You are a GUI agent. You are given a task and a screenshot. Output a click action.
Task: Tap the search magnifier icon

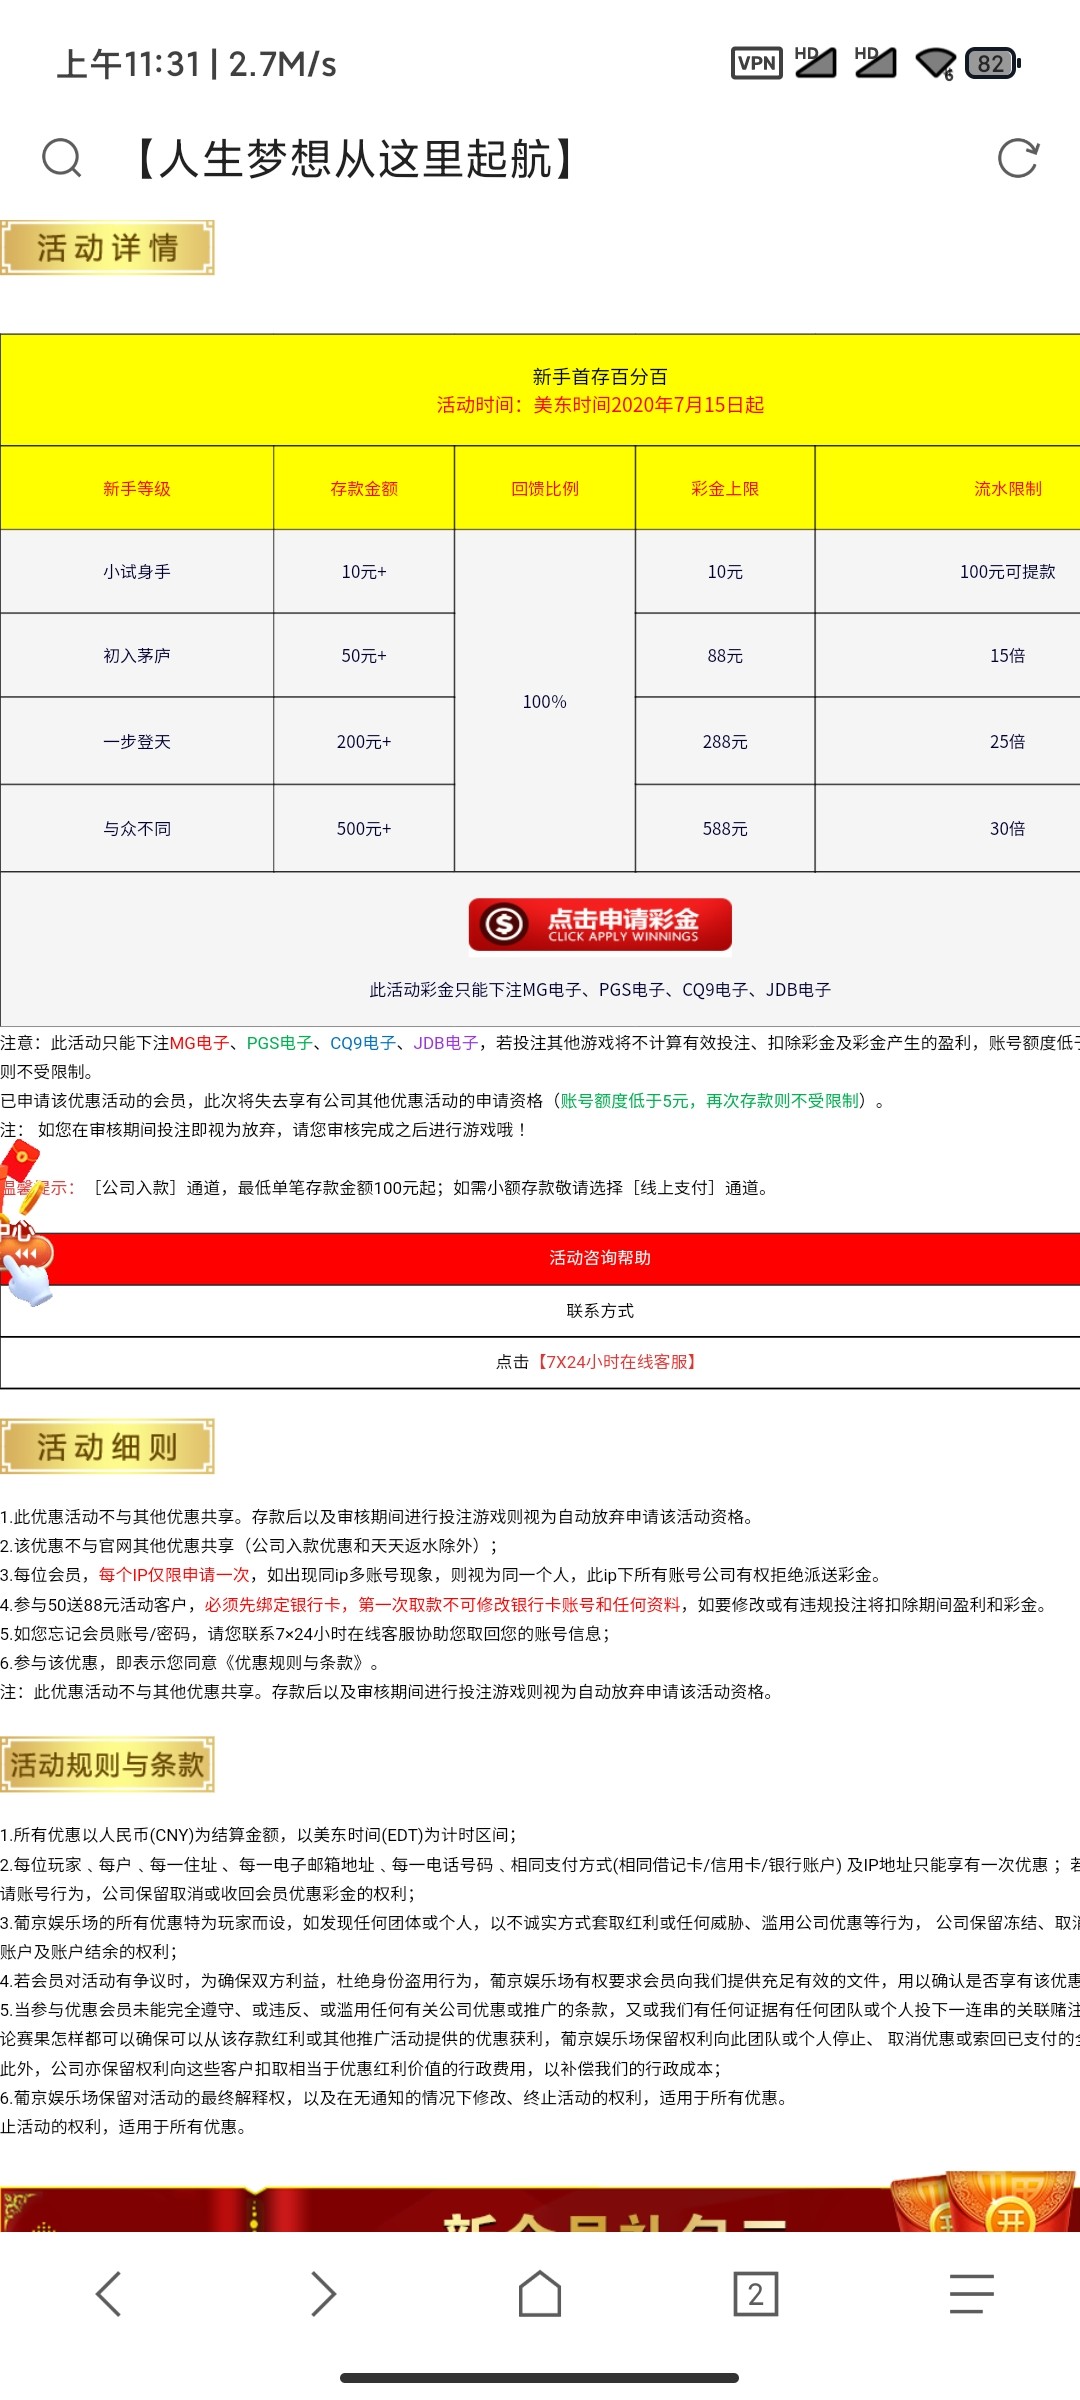[x=62, y=158]
